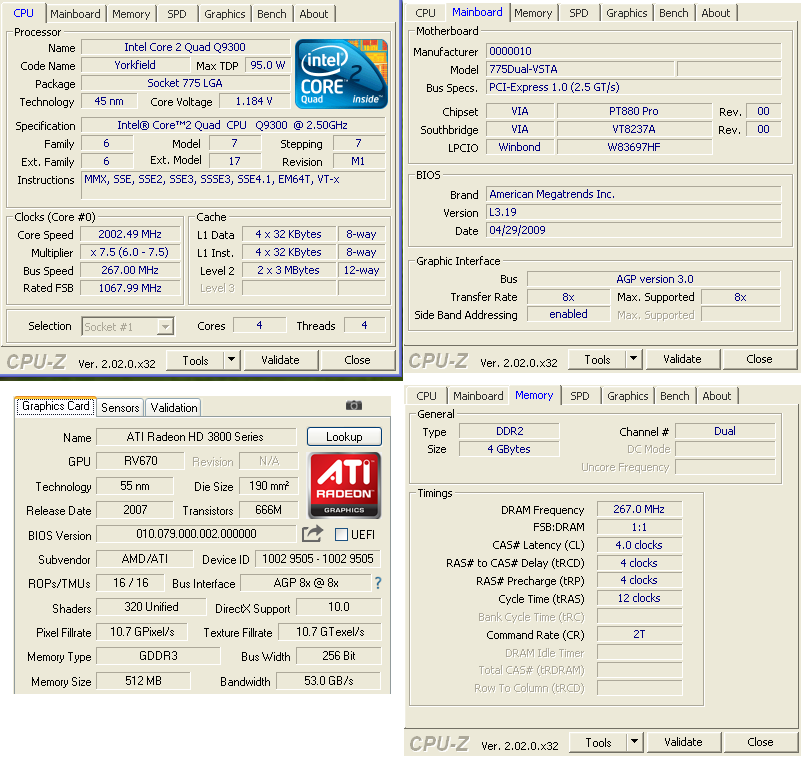
Task: Open SPD tab in CPU window
Action: pos(177,14)
